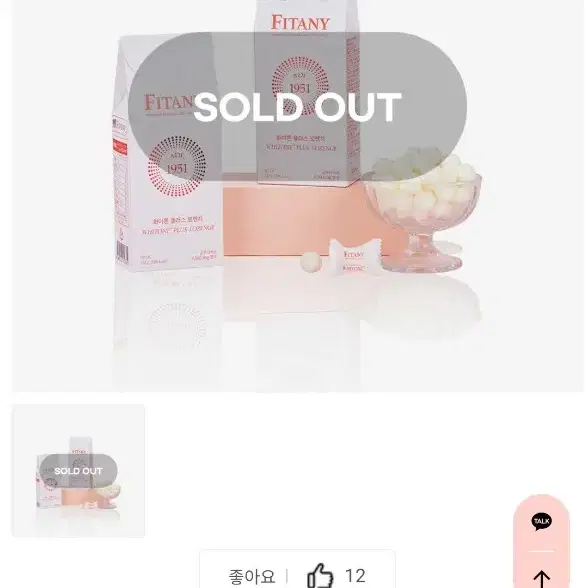Tap the 좋아요 label

(252, 576)
